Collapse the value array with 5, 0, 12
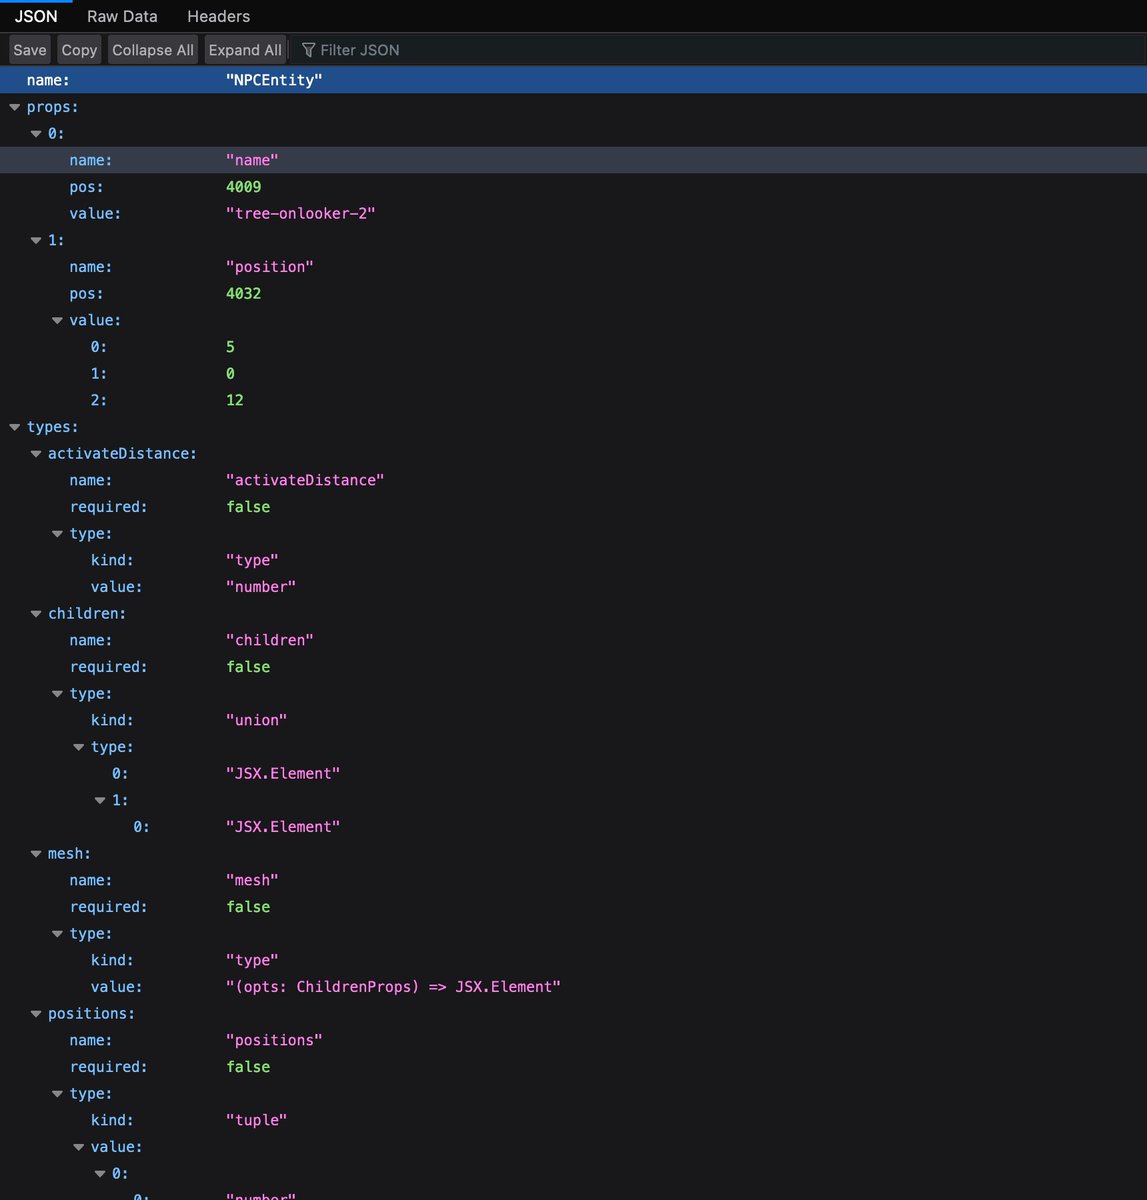The width and height of the screenshot is (1147, 1200). pyautogui.click(x=57, y=320)
